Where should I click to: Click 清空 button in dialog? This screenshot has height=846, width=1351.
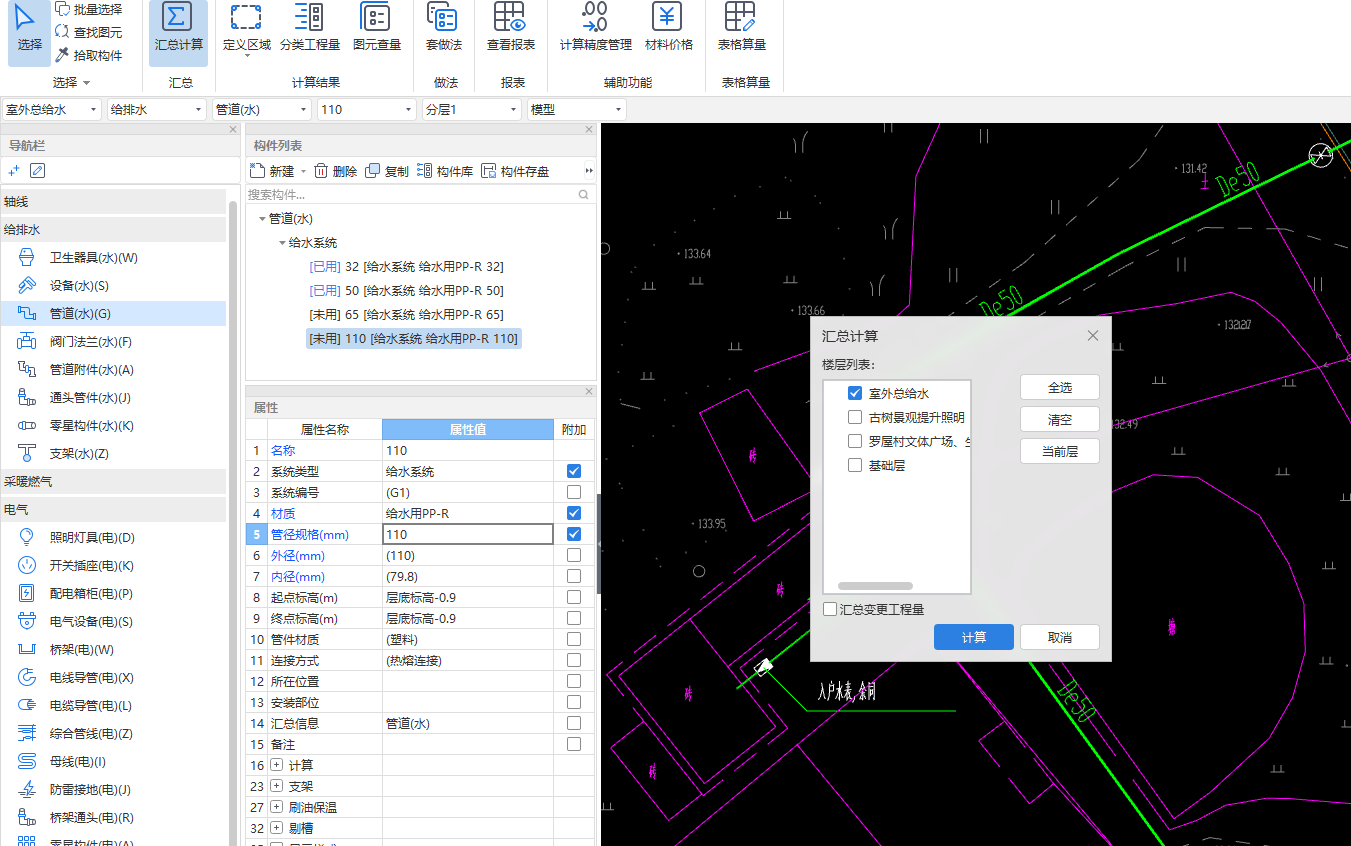tap(1060, 419)
